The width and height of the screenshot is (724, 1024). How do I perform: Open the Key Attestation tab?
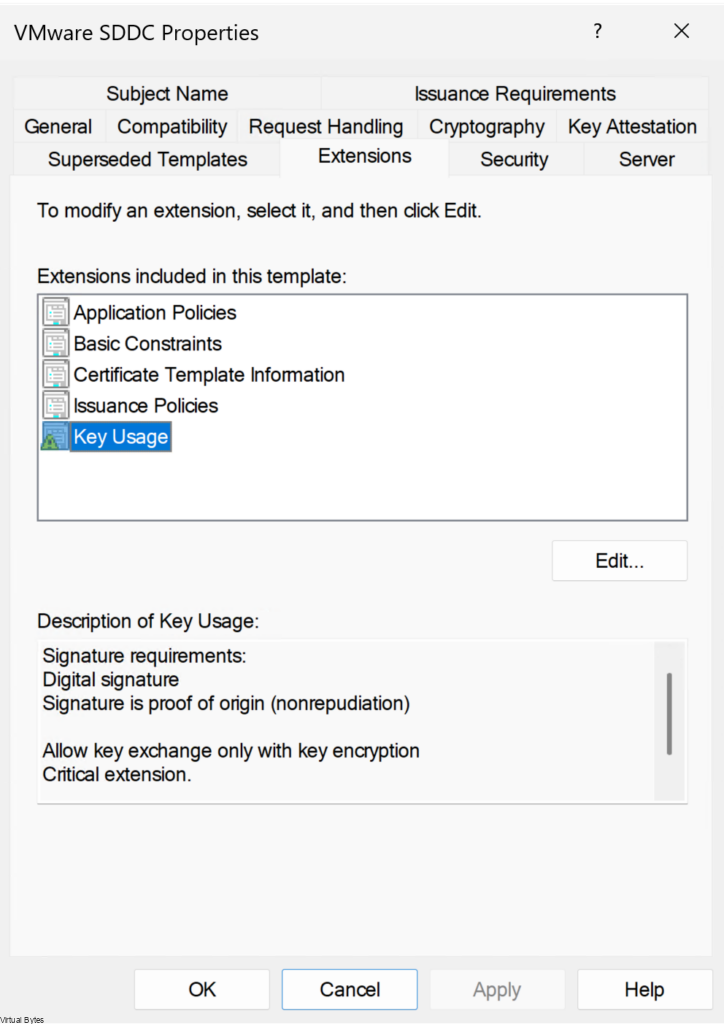pos(632,127)
